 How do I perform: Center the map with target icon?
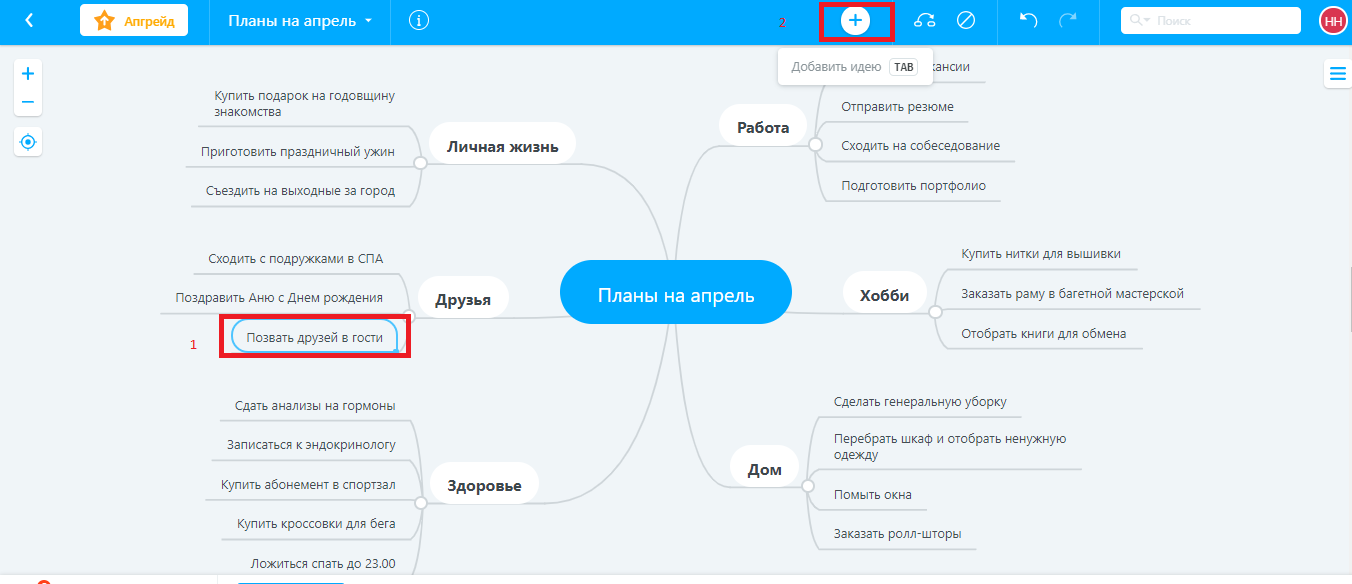point(28,143)
